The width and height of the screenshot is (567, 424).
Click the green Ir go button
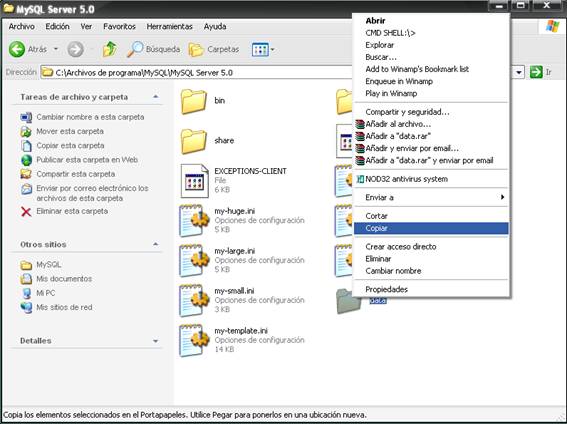tap(536, 72)
